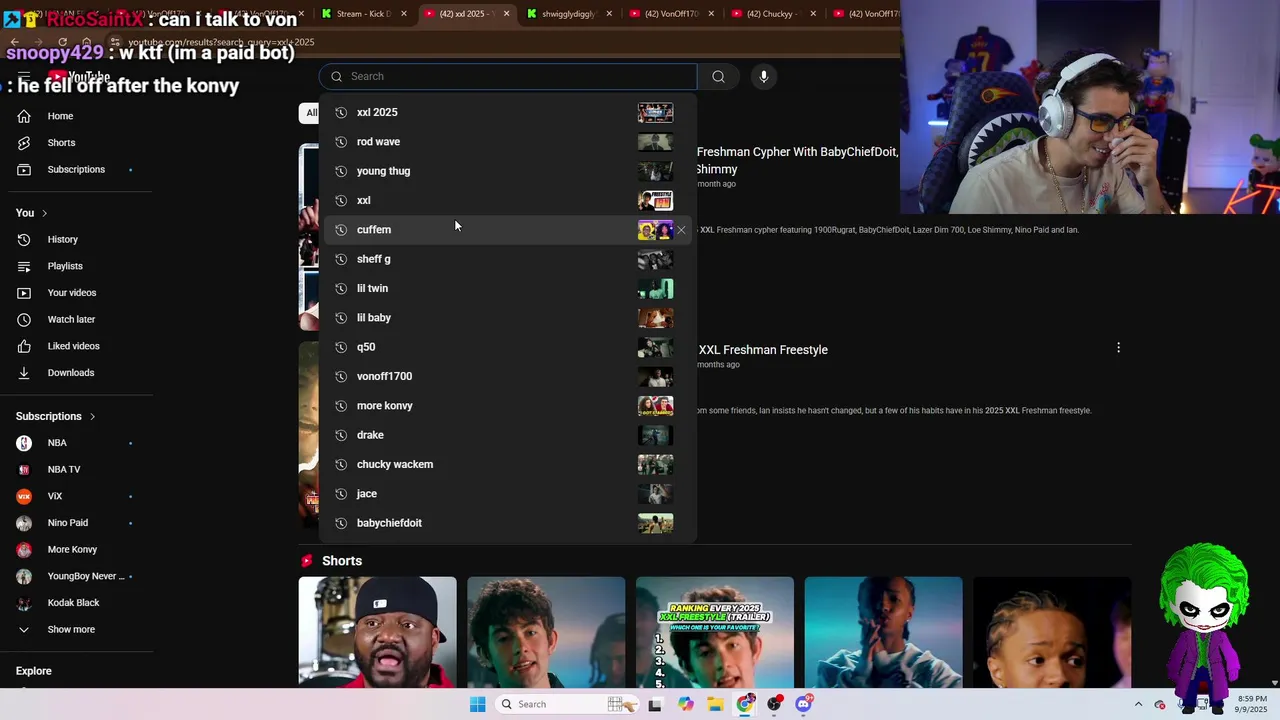Screen dimensions: 1280x720
Task: Go to Subscriptions in the sidebar
Action: click(77, 169)
